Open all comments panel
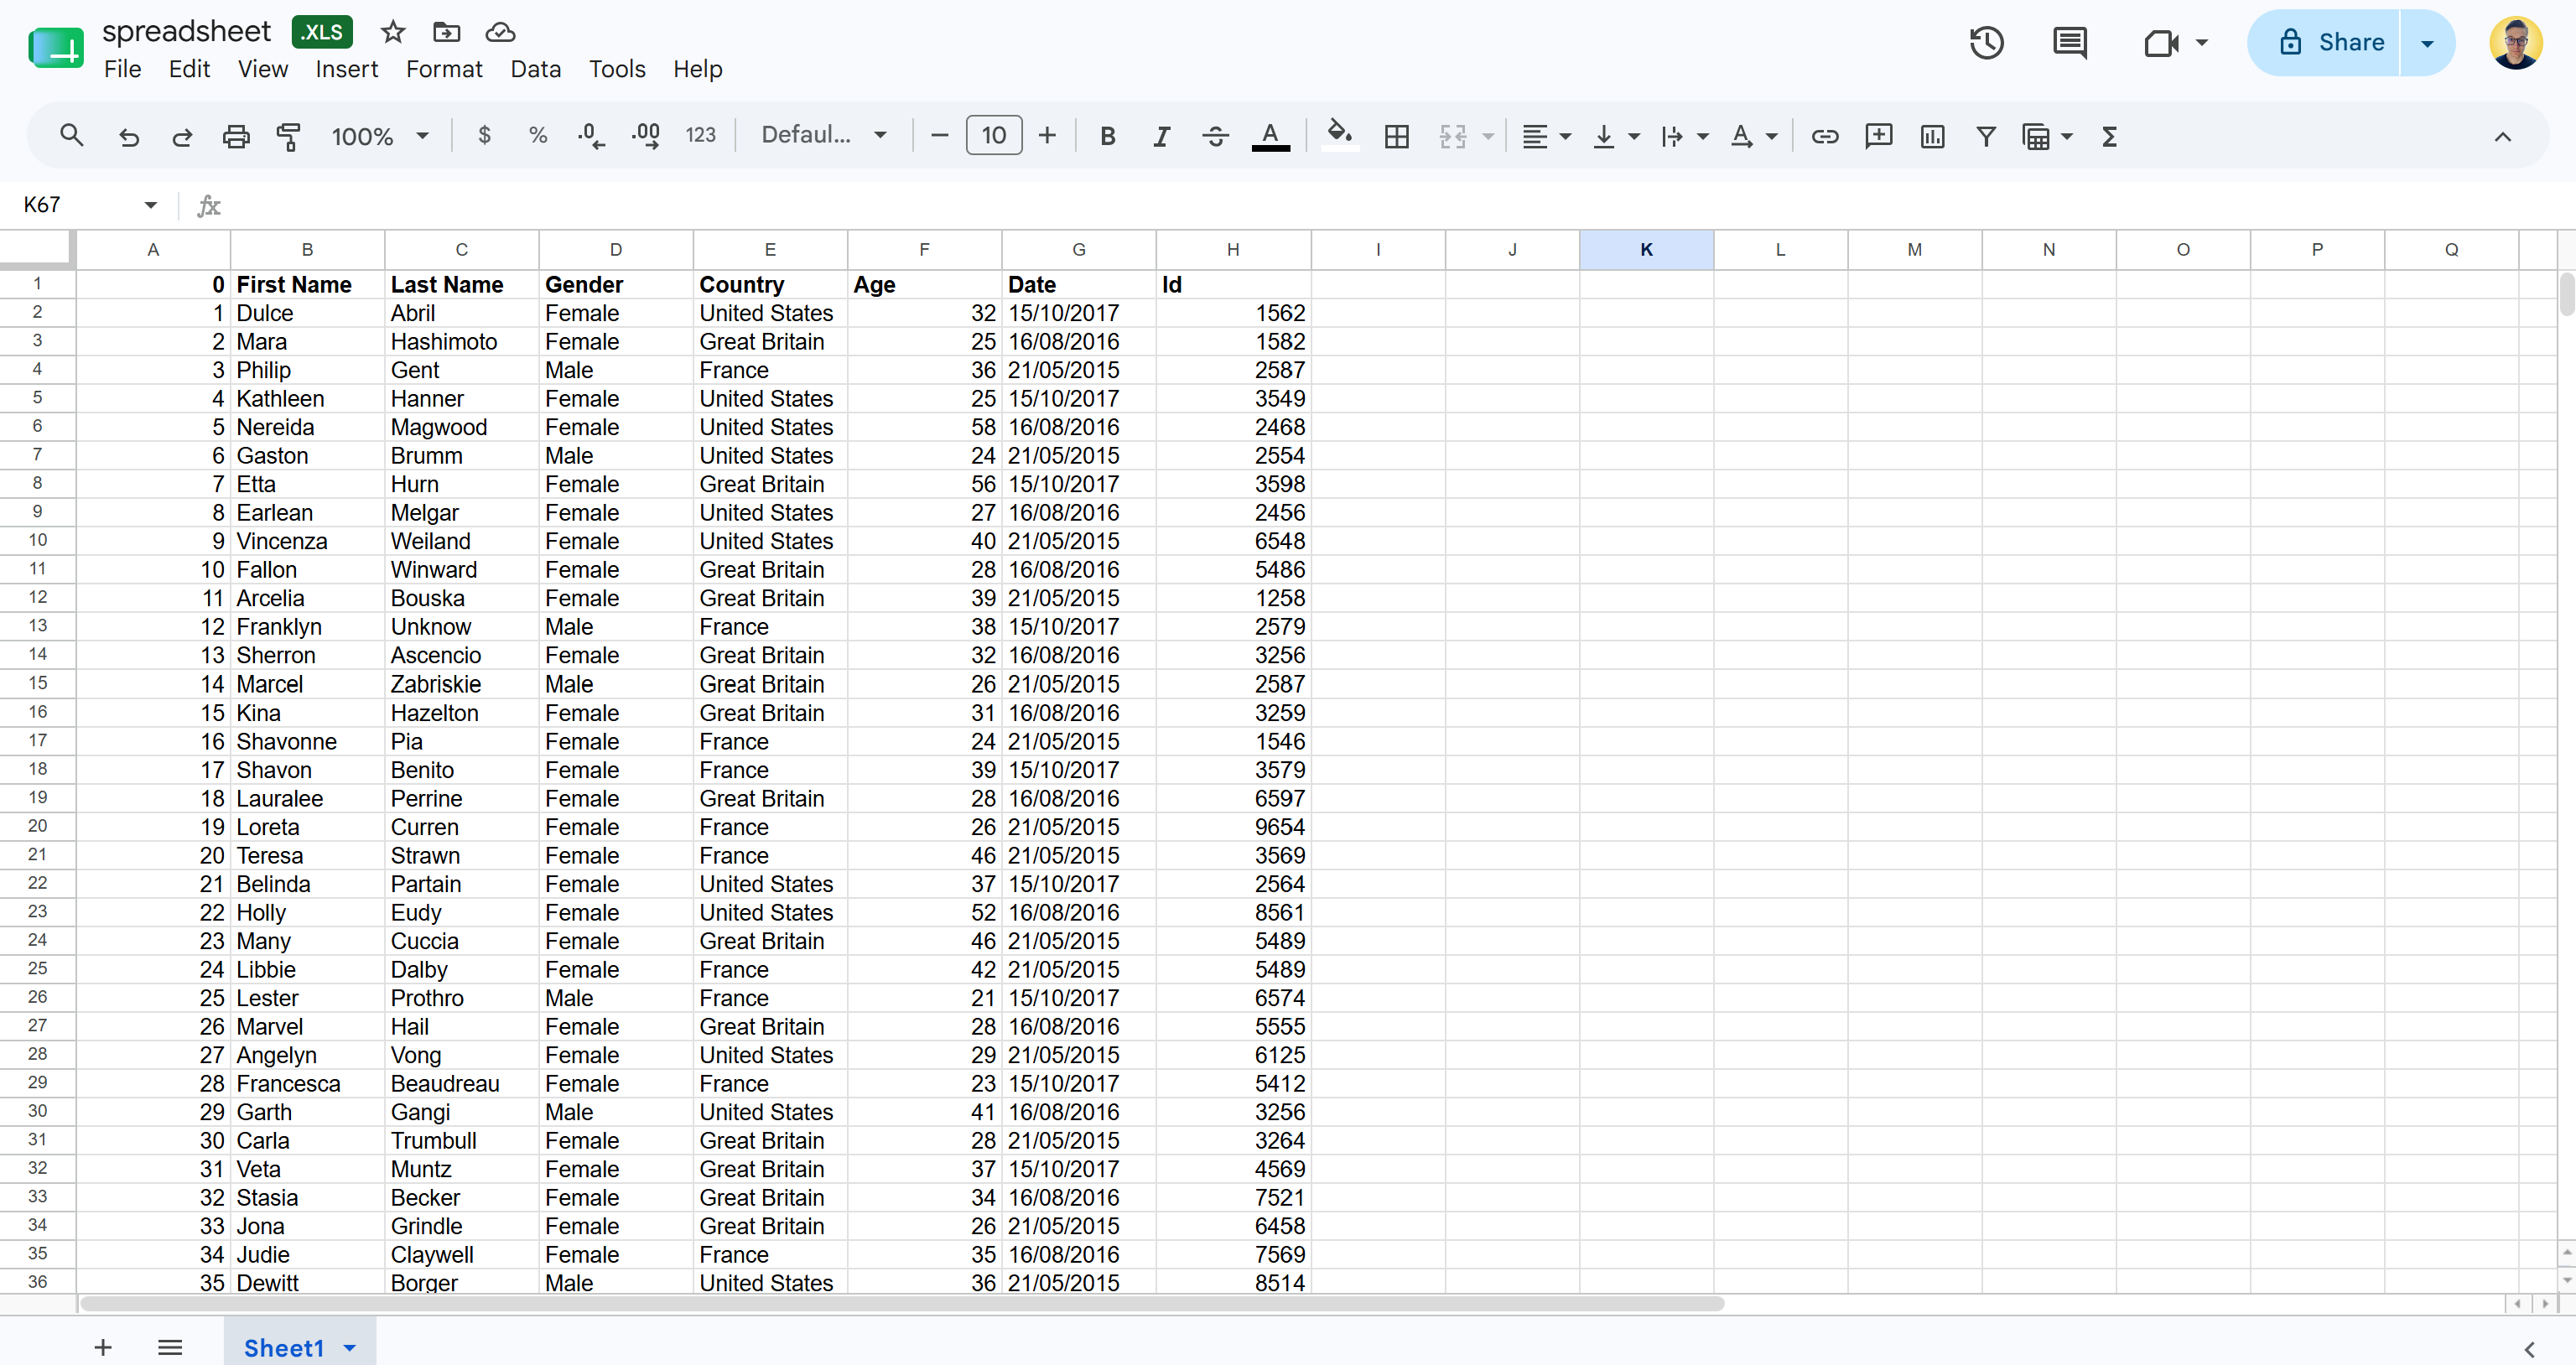 [2069, 43]
